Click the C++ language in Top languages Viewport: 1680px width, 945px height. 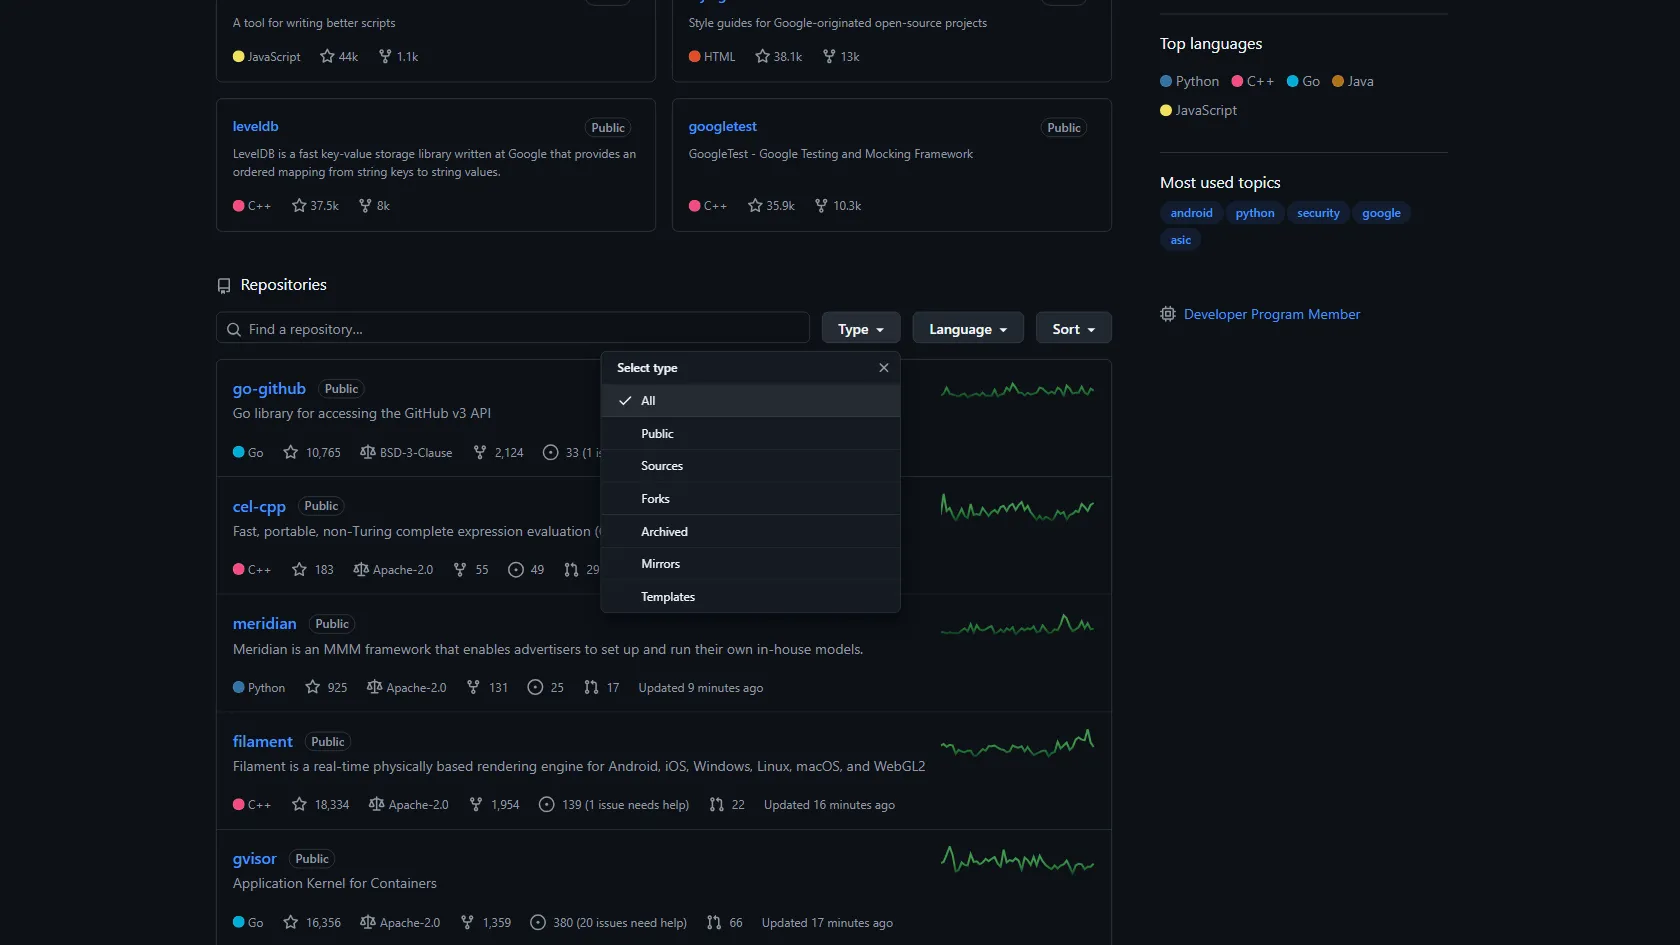(x=1253, y=81)
